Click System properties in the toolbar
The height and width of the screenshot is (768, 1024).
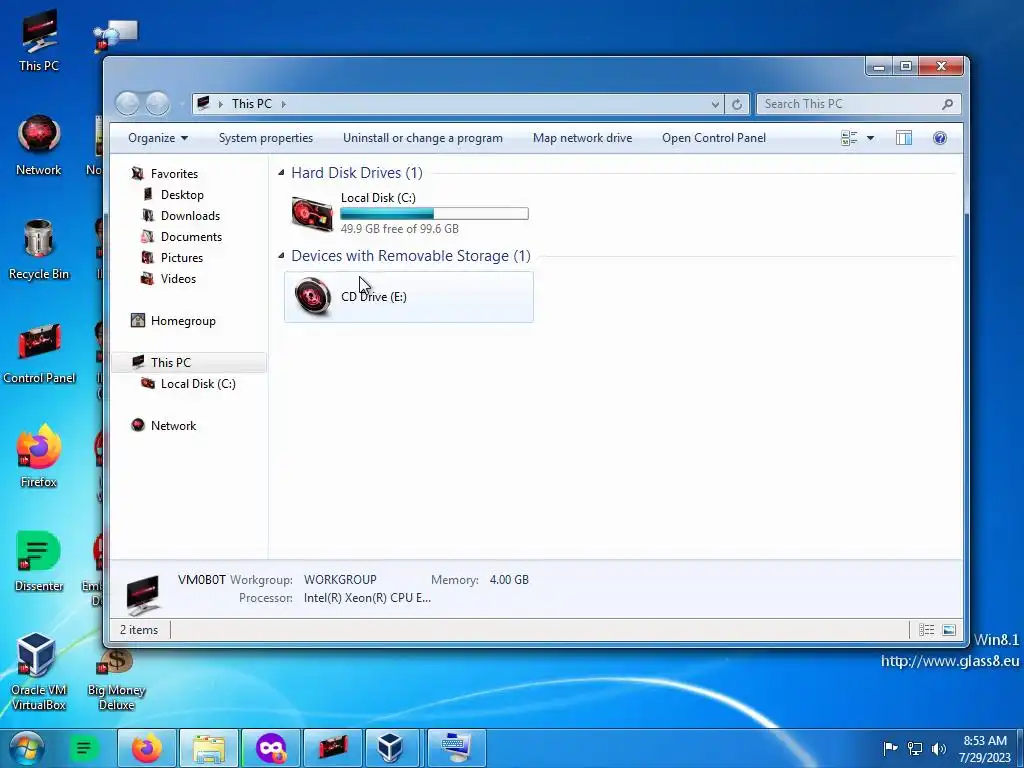266,138
